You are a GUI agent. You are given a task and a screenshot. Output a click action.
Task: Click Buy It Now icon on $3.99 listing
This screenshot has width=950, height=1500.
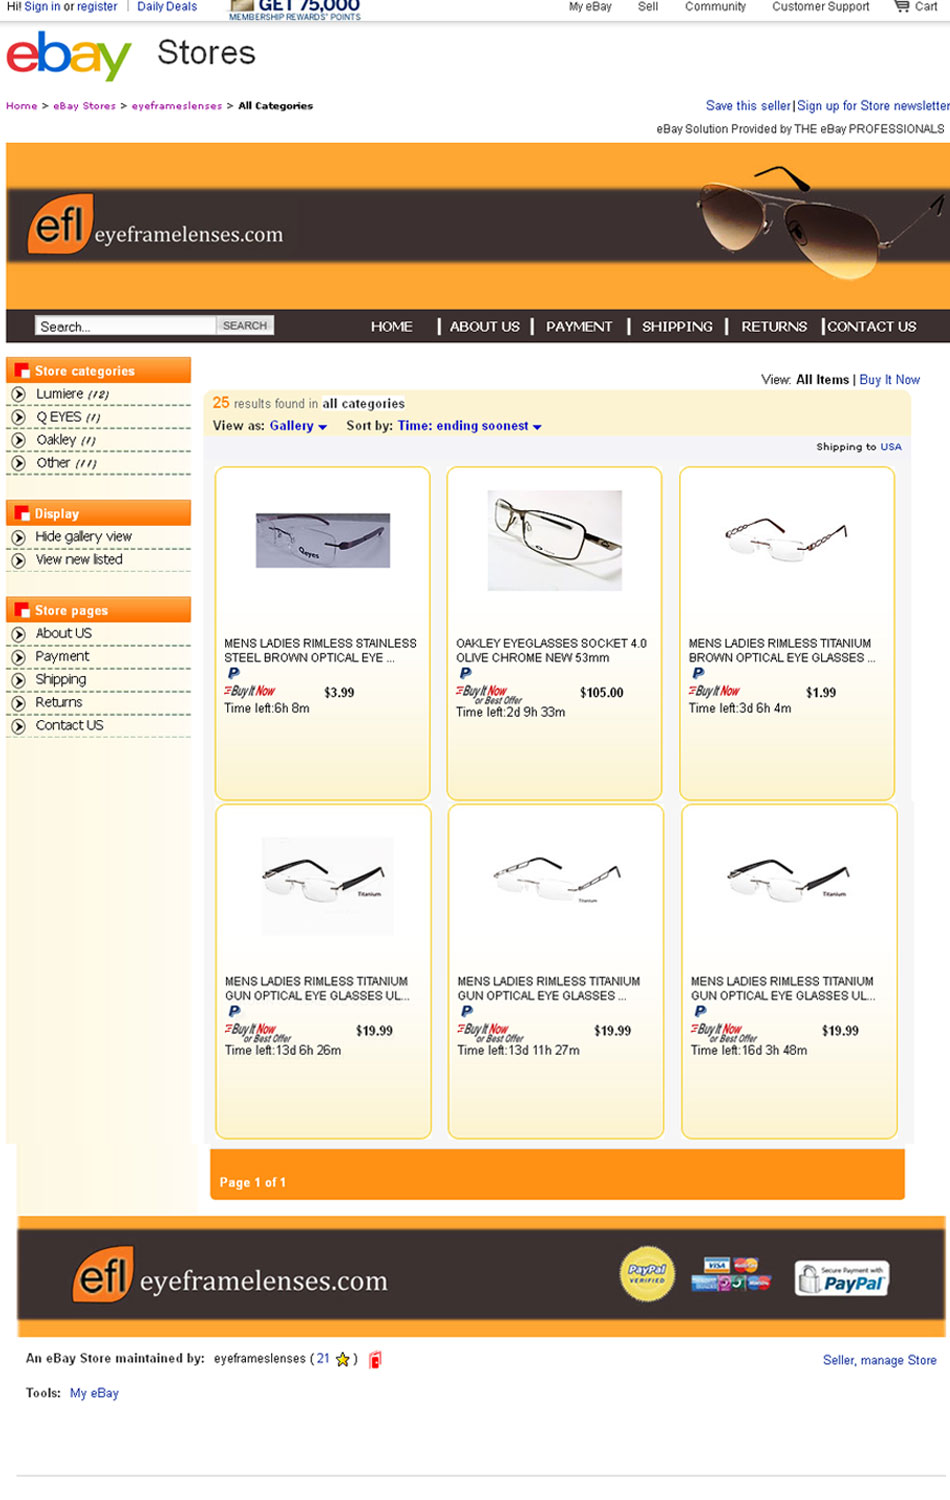pos(250,691)
